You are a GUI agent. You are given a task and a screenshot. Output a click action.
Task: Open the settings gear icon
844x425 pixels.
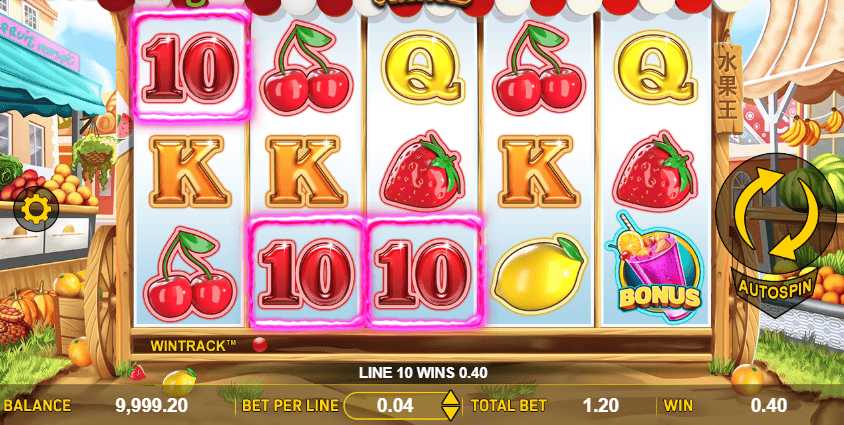[x=36, y=209]
